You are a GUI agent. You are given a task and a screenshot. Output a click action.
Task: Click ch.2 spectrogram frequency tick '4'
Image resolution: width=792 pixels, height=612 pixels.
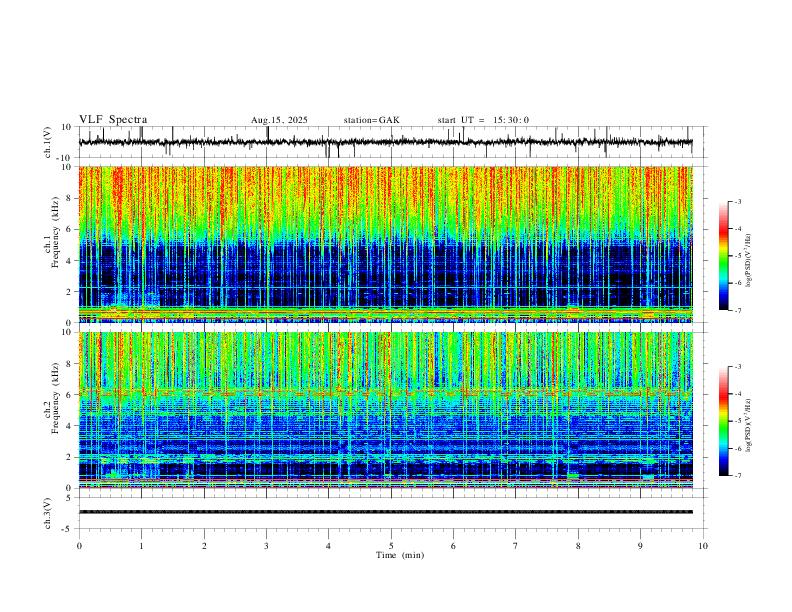[70, 426]
